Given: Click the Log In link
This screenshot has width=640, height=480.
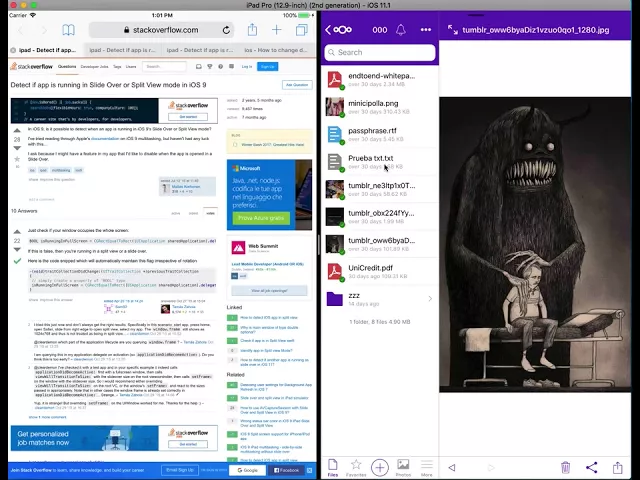Looking at the screenshot, I should tap(247, 67).
